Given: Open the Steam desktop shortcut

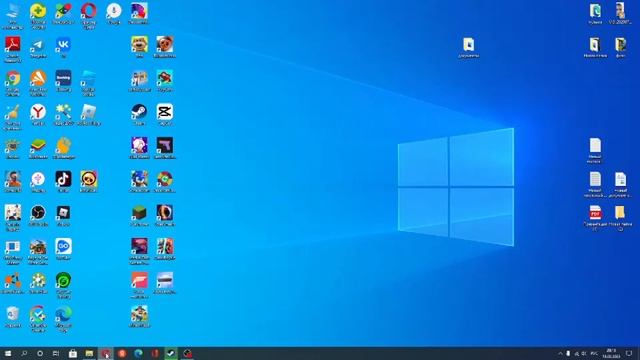Looking at the screenshot, I should pyautogui.click(x=139, y=114).
